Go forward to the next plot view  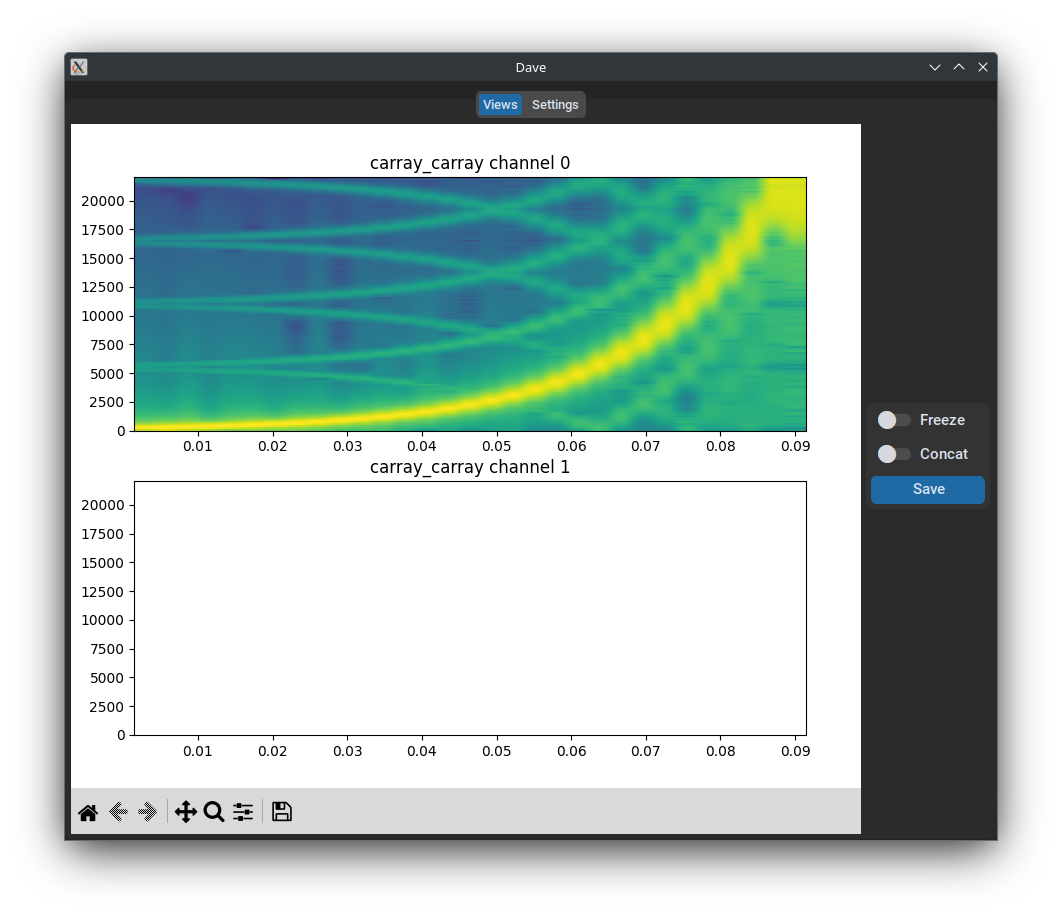148,812
